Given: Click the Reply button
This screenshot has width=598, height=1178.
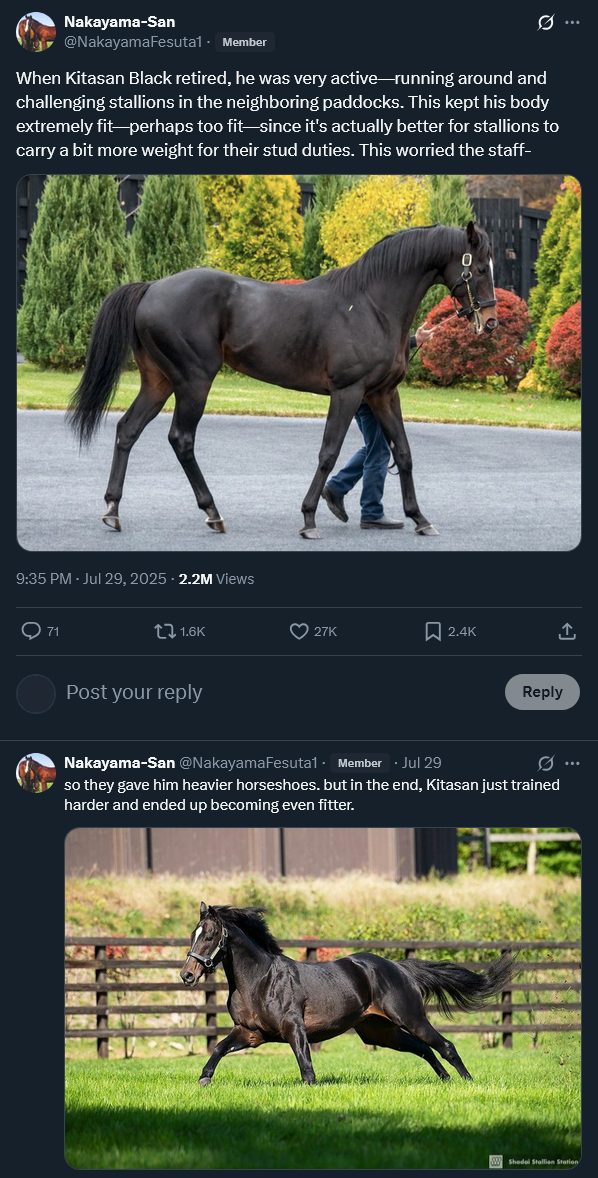Looking at the screenshot, I should [542, 692].
